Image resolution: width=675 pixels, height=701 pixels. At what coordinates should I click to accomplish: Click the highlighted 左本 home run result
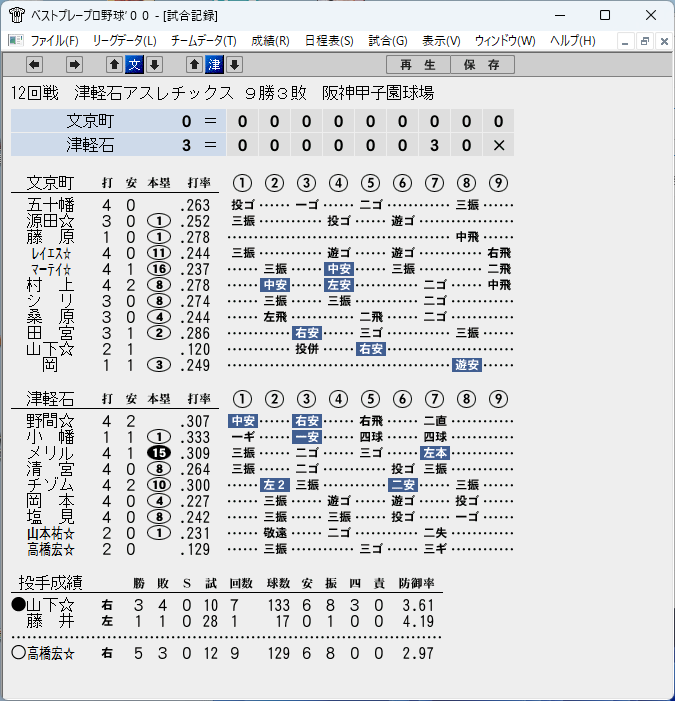pyautogui.click(x=435, y=453)
